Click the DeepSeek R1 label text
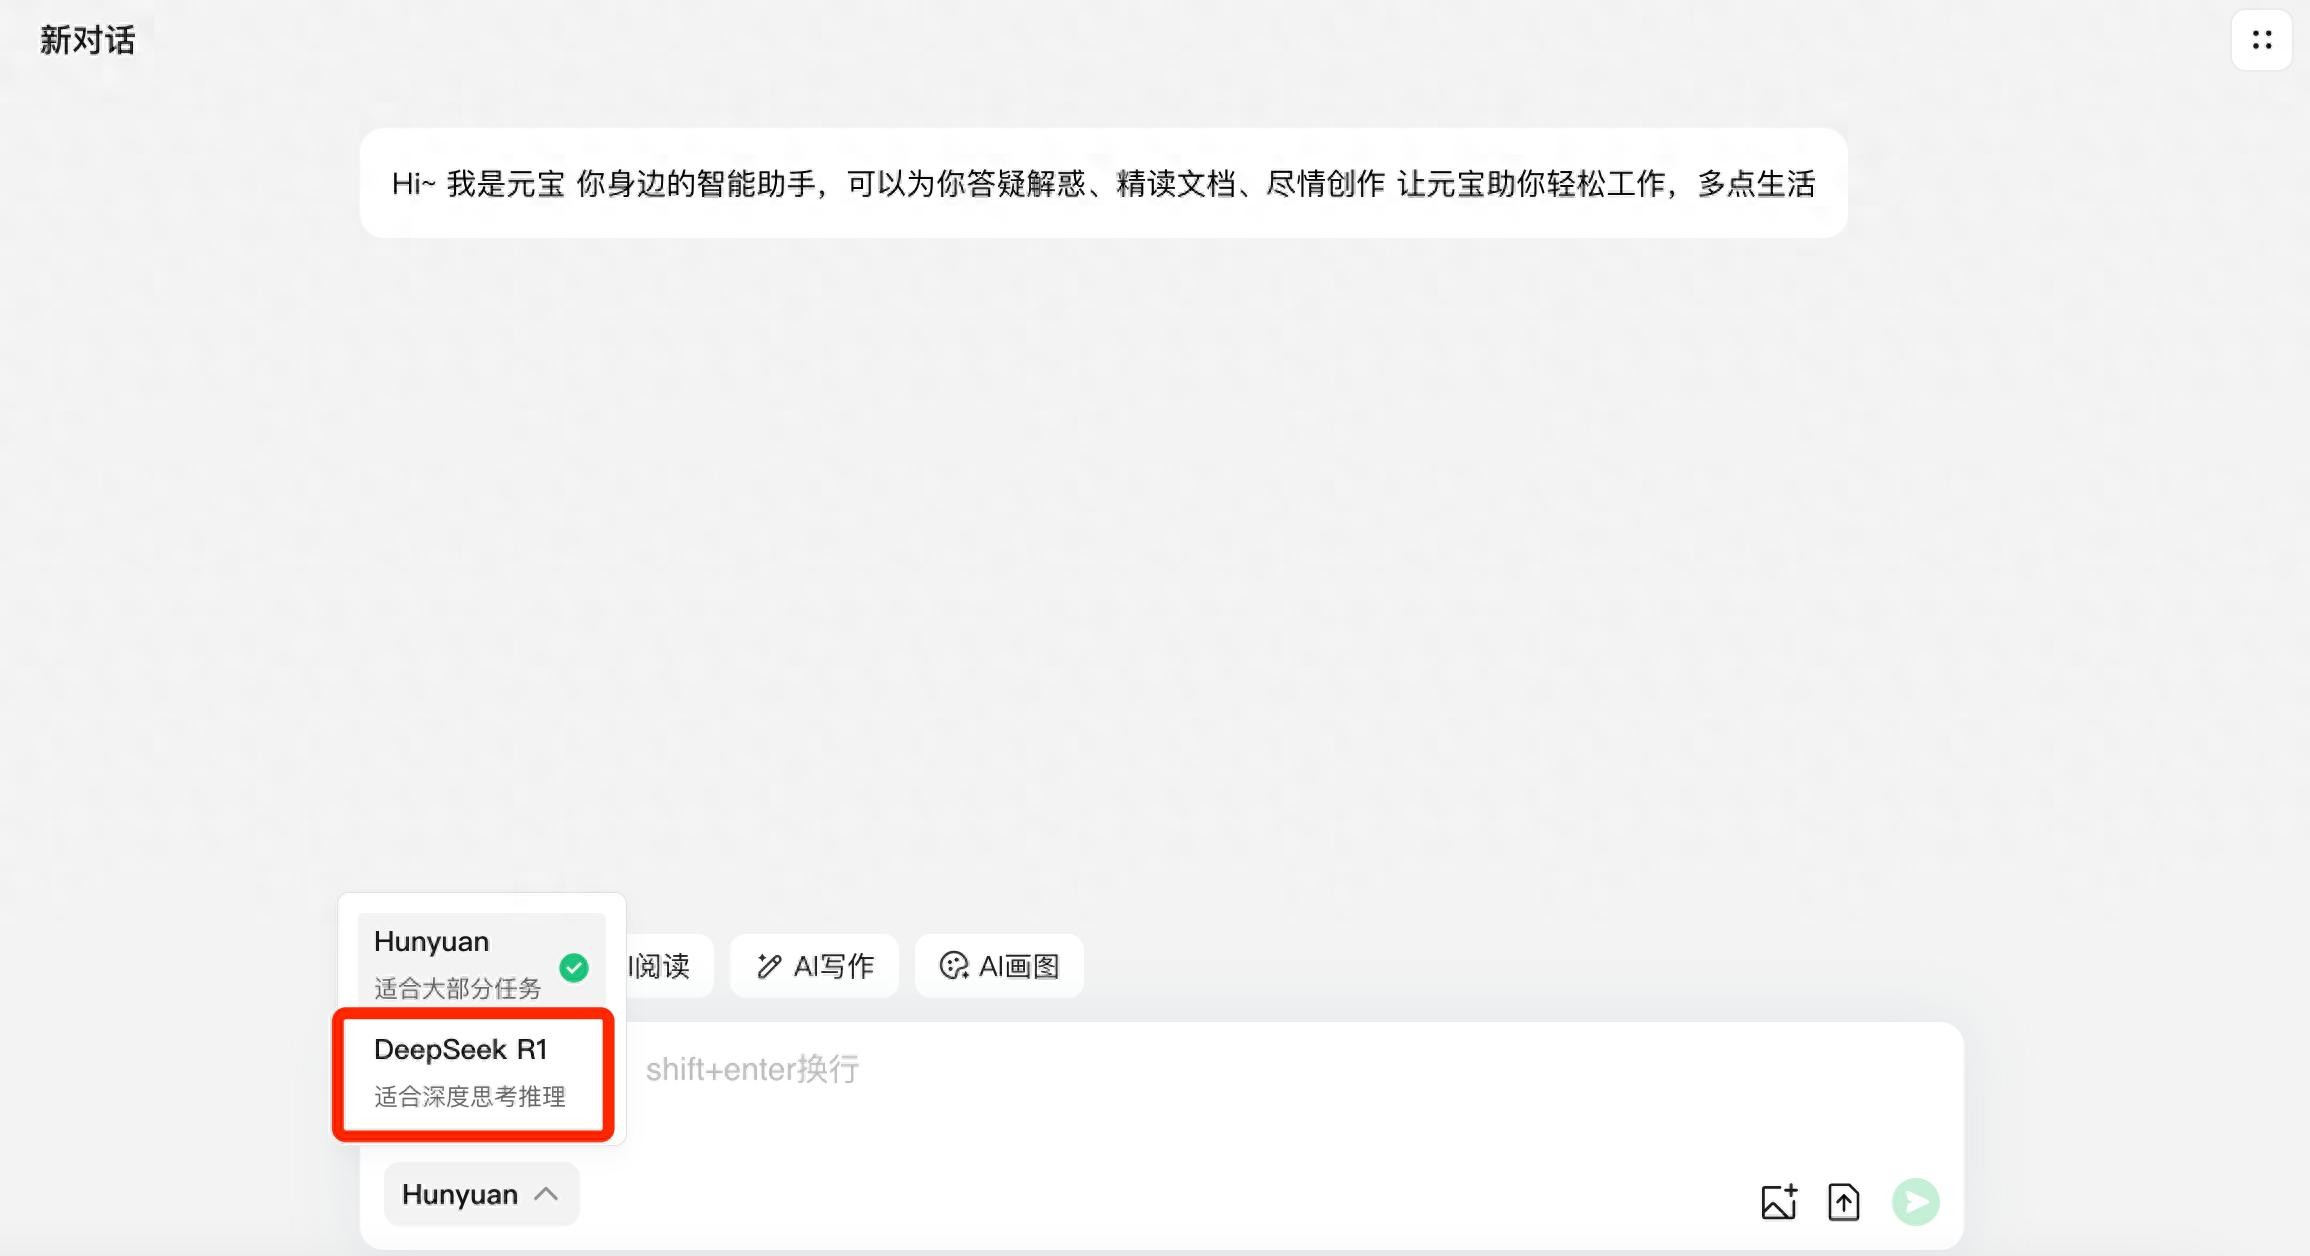Screen dimensions: 2310x1256 [x=460, y=1050]
